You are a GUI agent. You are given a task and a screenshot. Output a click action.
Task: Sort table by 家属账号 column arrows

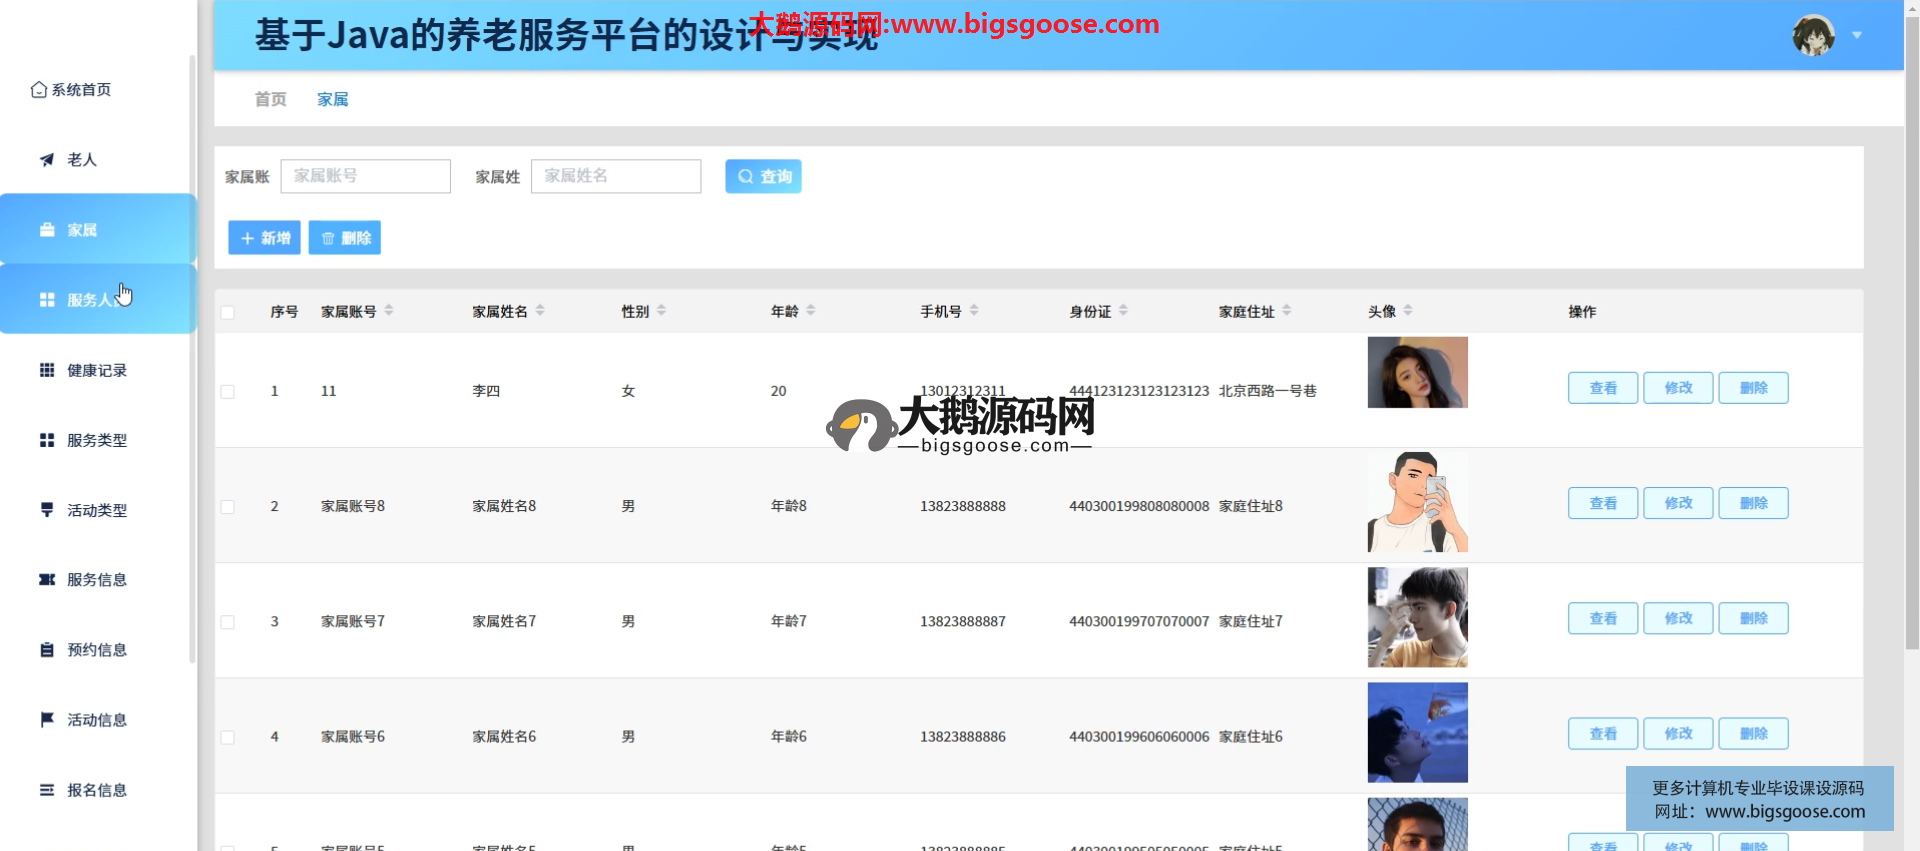pos(389,311)
